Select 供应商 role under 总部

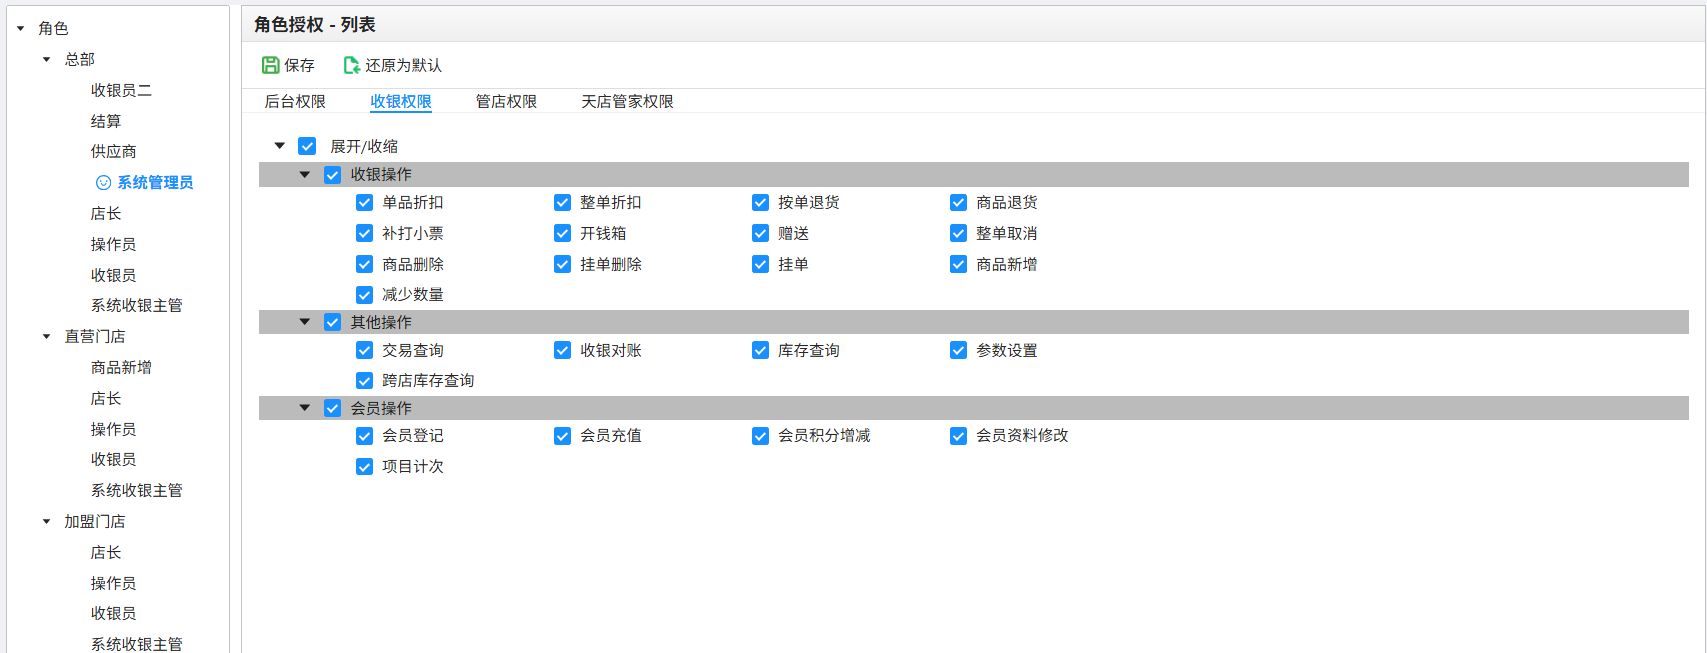[113, 151]
